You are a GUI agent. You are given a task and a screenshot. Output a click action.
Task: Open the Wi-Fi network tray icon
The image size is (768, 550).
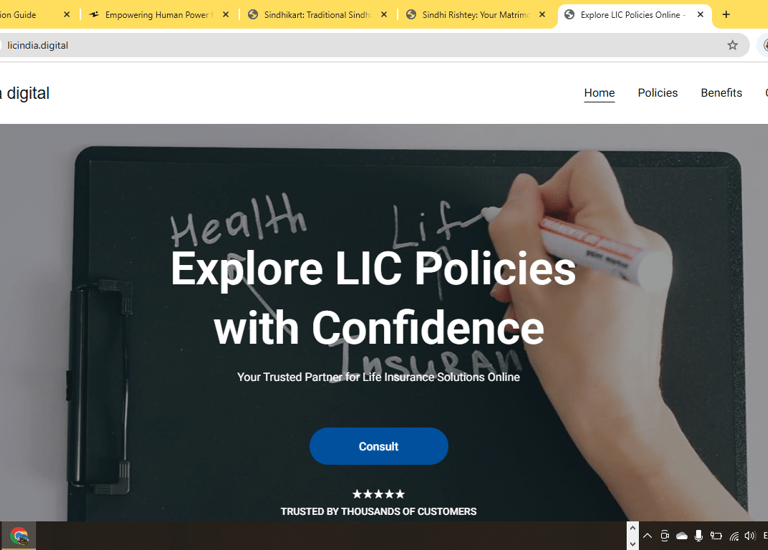point(734,536)
